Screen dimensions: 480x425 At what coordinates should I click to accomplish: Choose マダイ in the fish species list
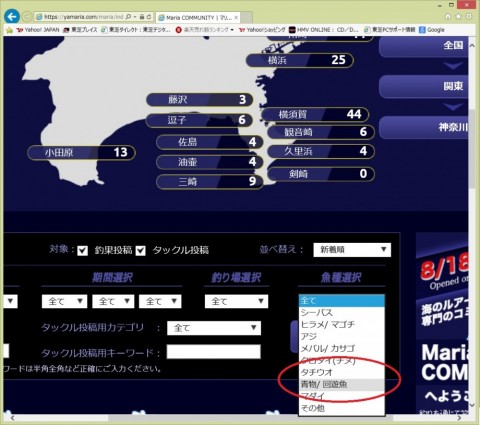342,396
